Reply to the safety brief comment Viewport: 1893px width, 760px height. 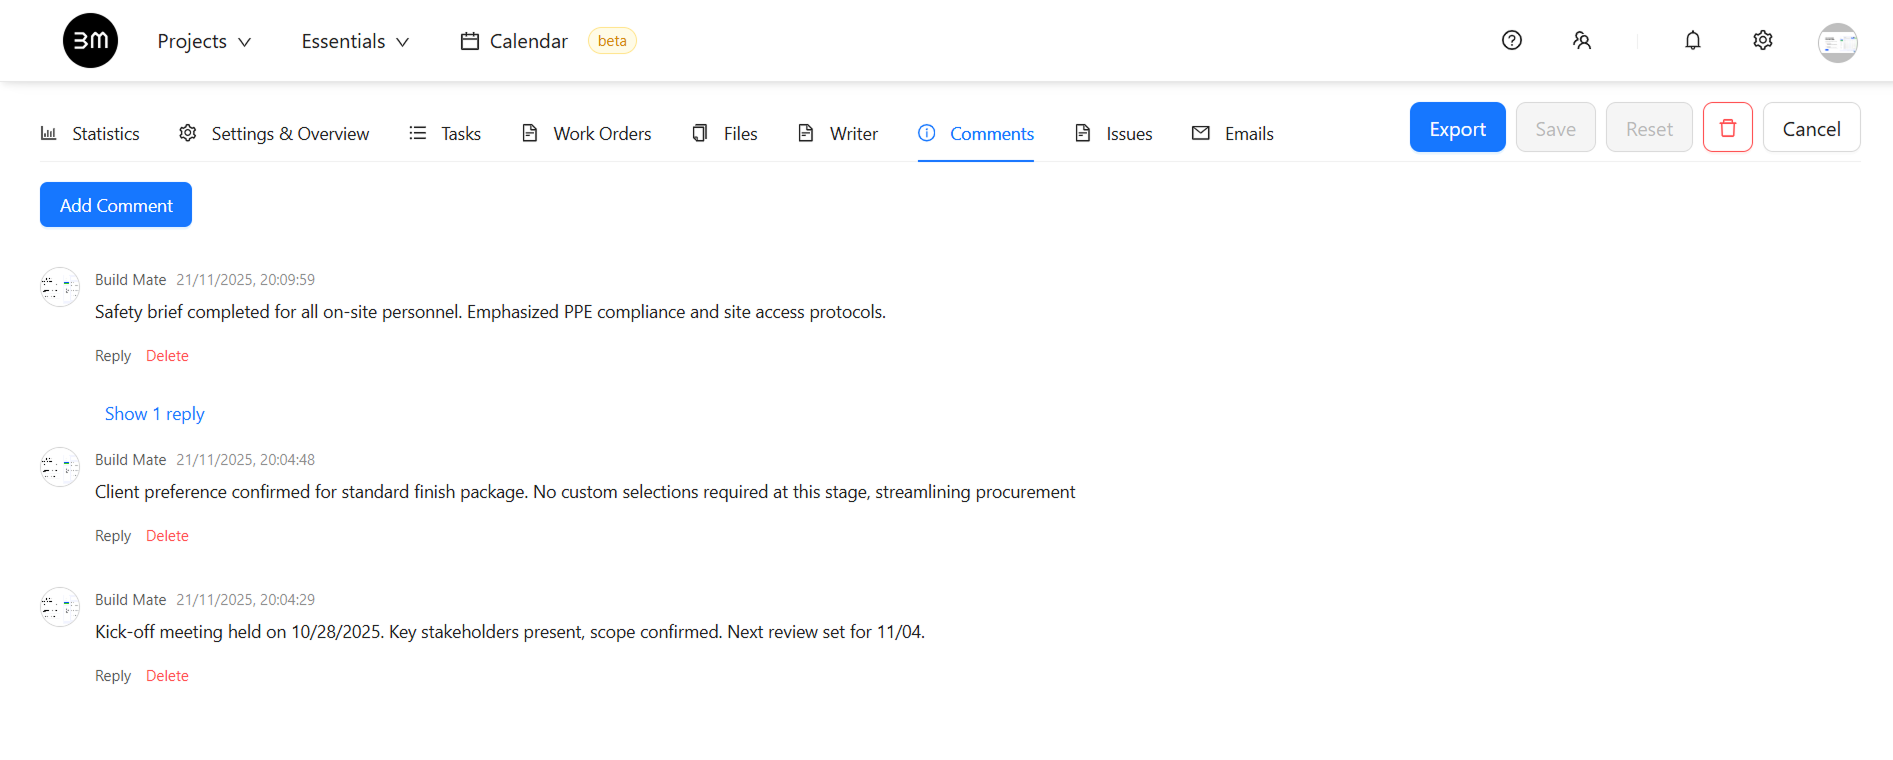113,356
